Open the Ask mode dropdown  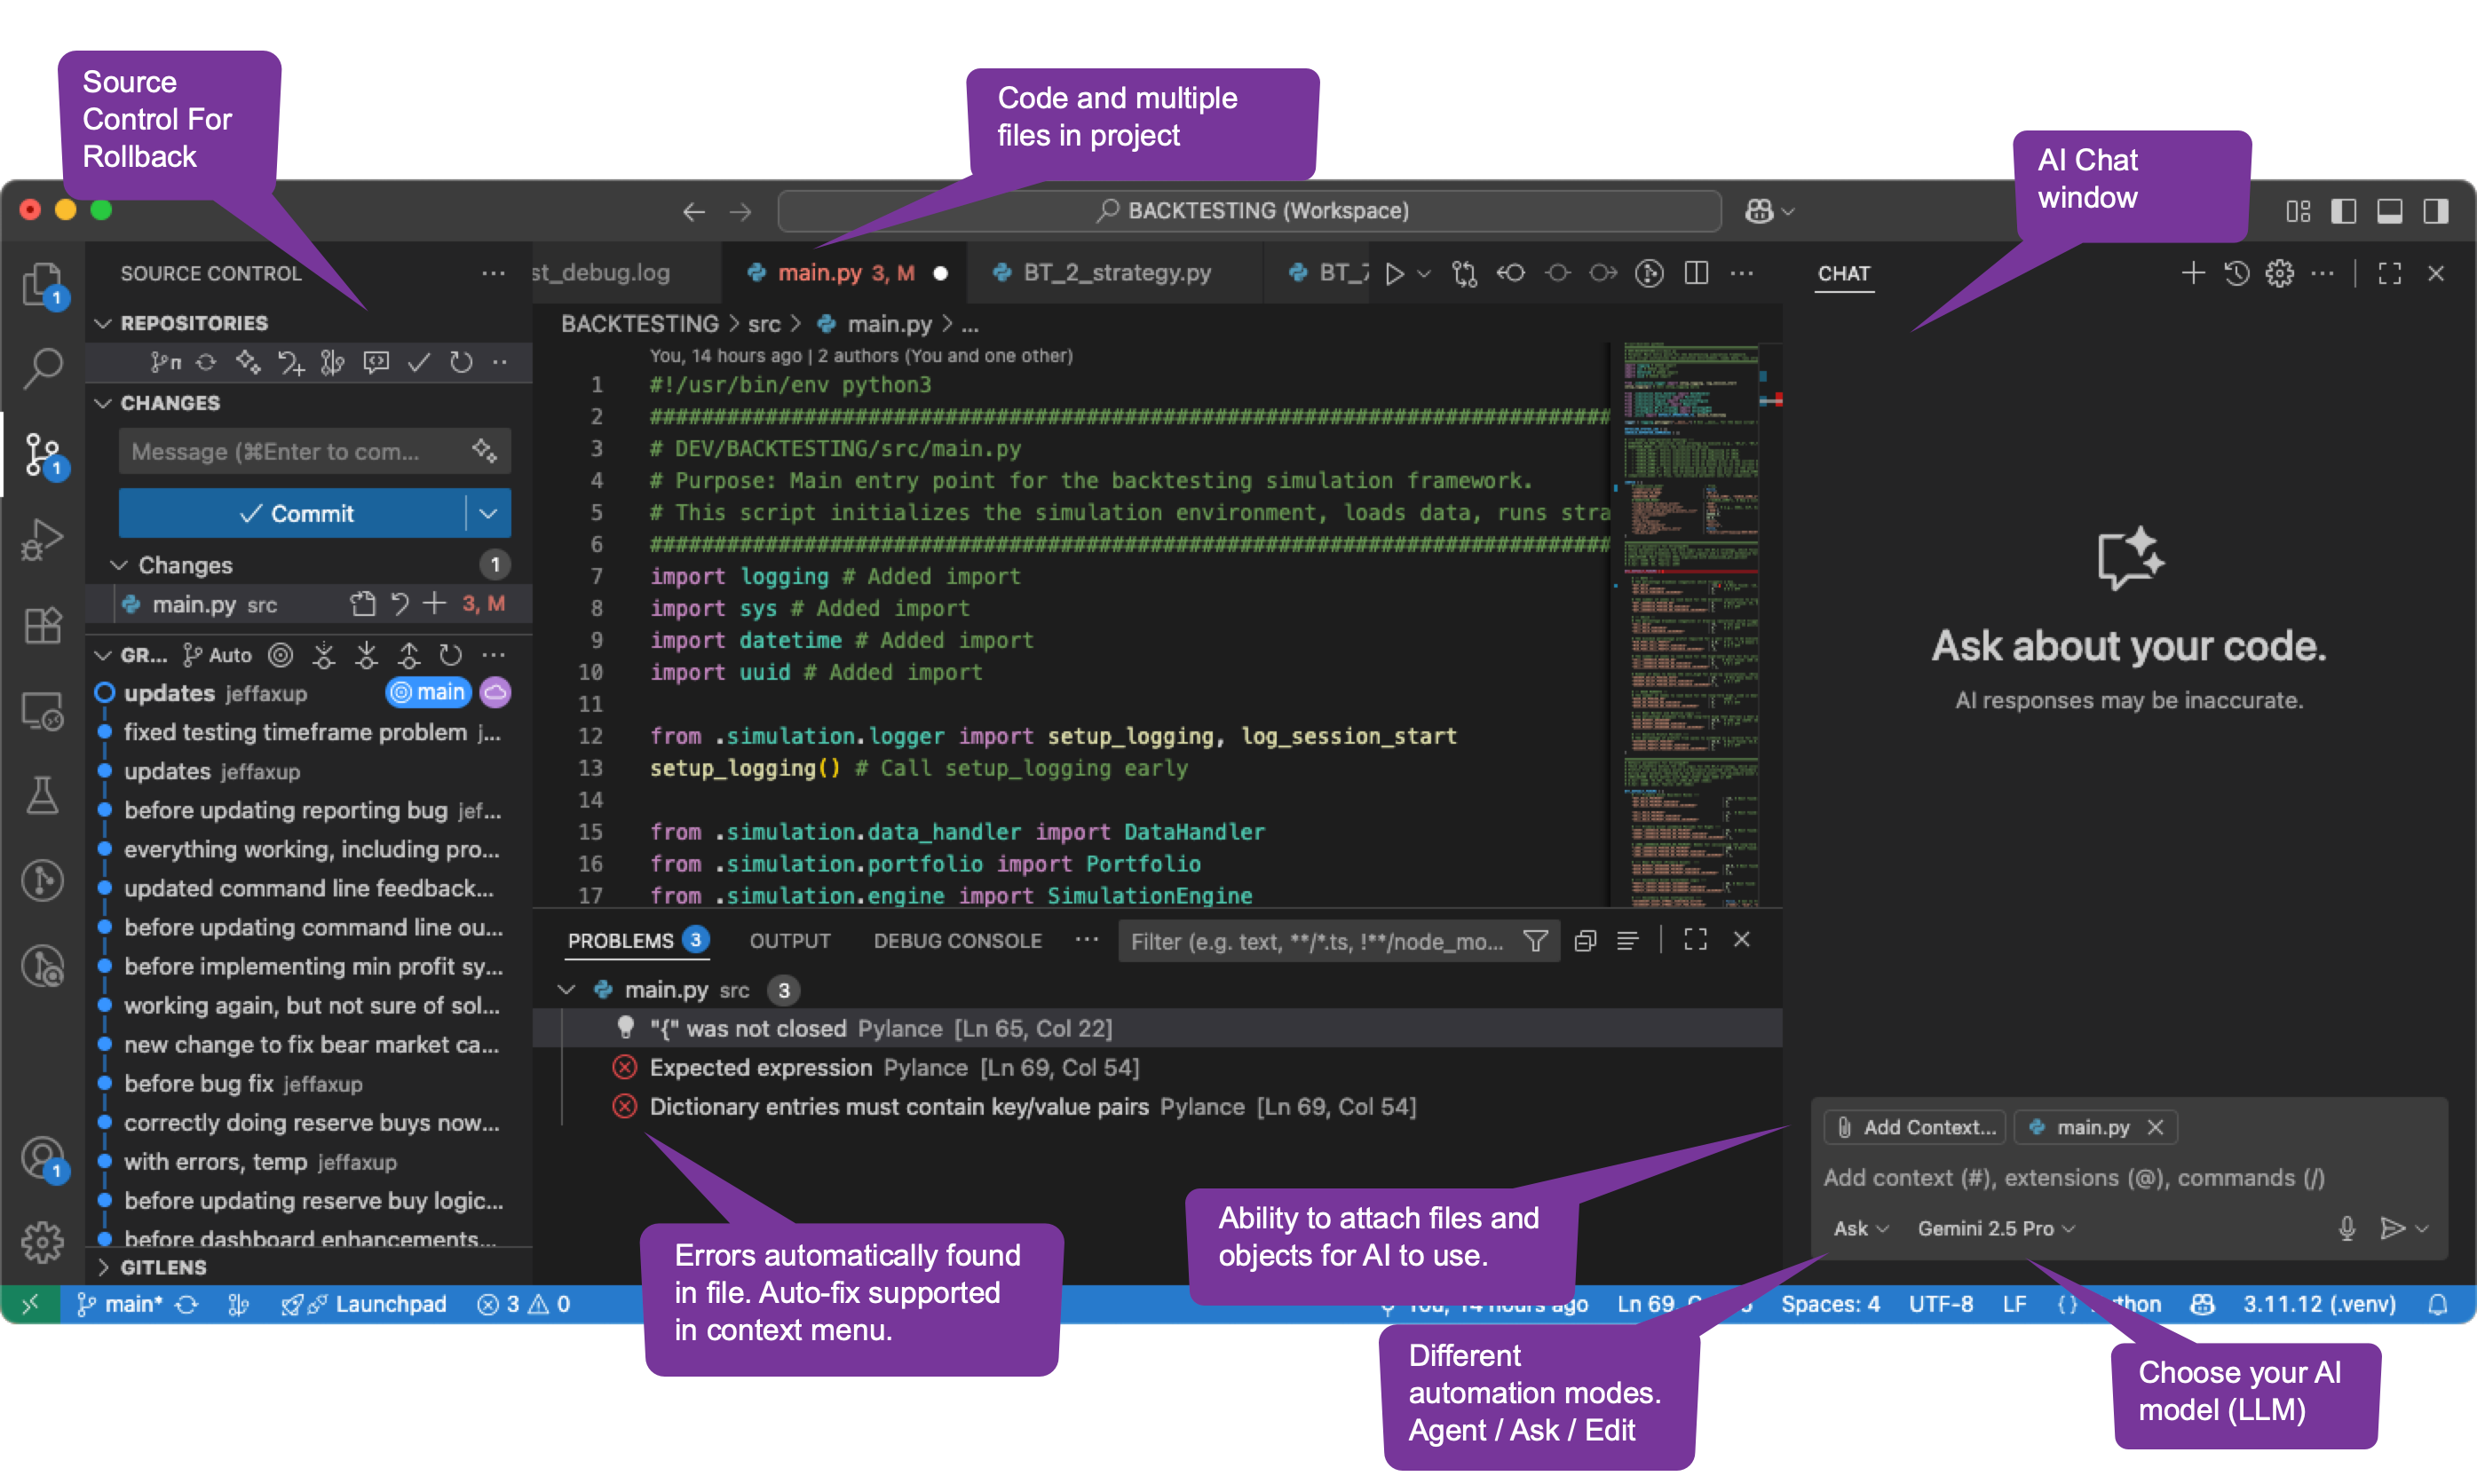point(1860,1228)
